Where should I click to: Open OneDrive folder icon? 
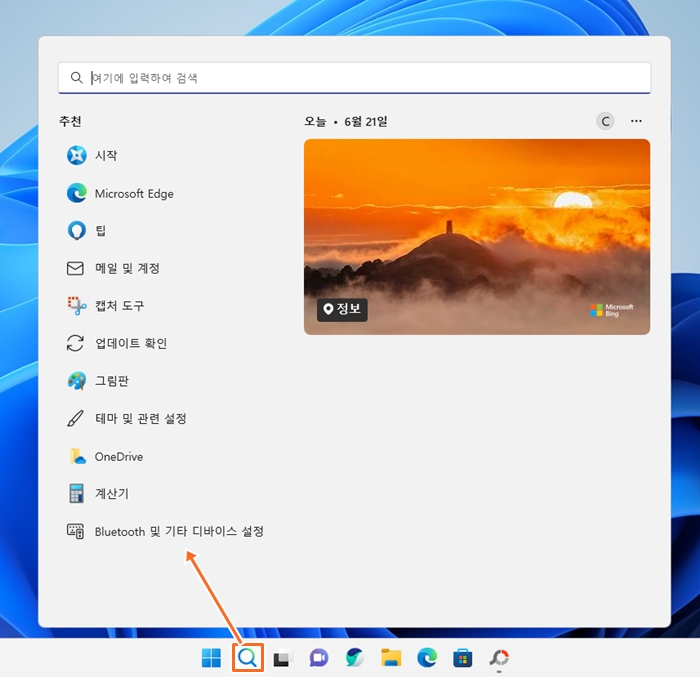77,456
